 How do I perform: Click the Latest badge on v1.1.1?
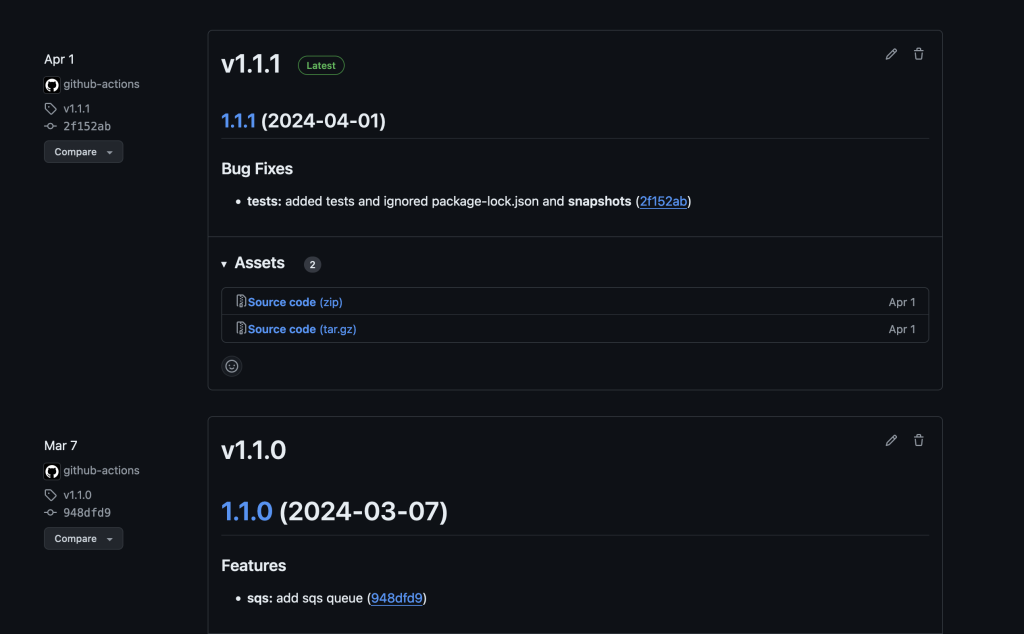[x=320, y=64]
